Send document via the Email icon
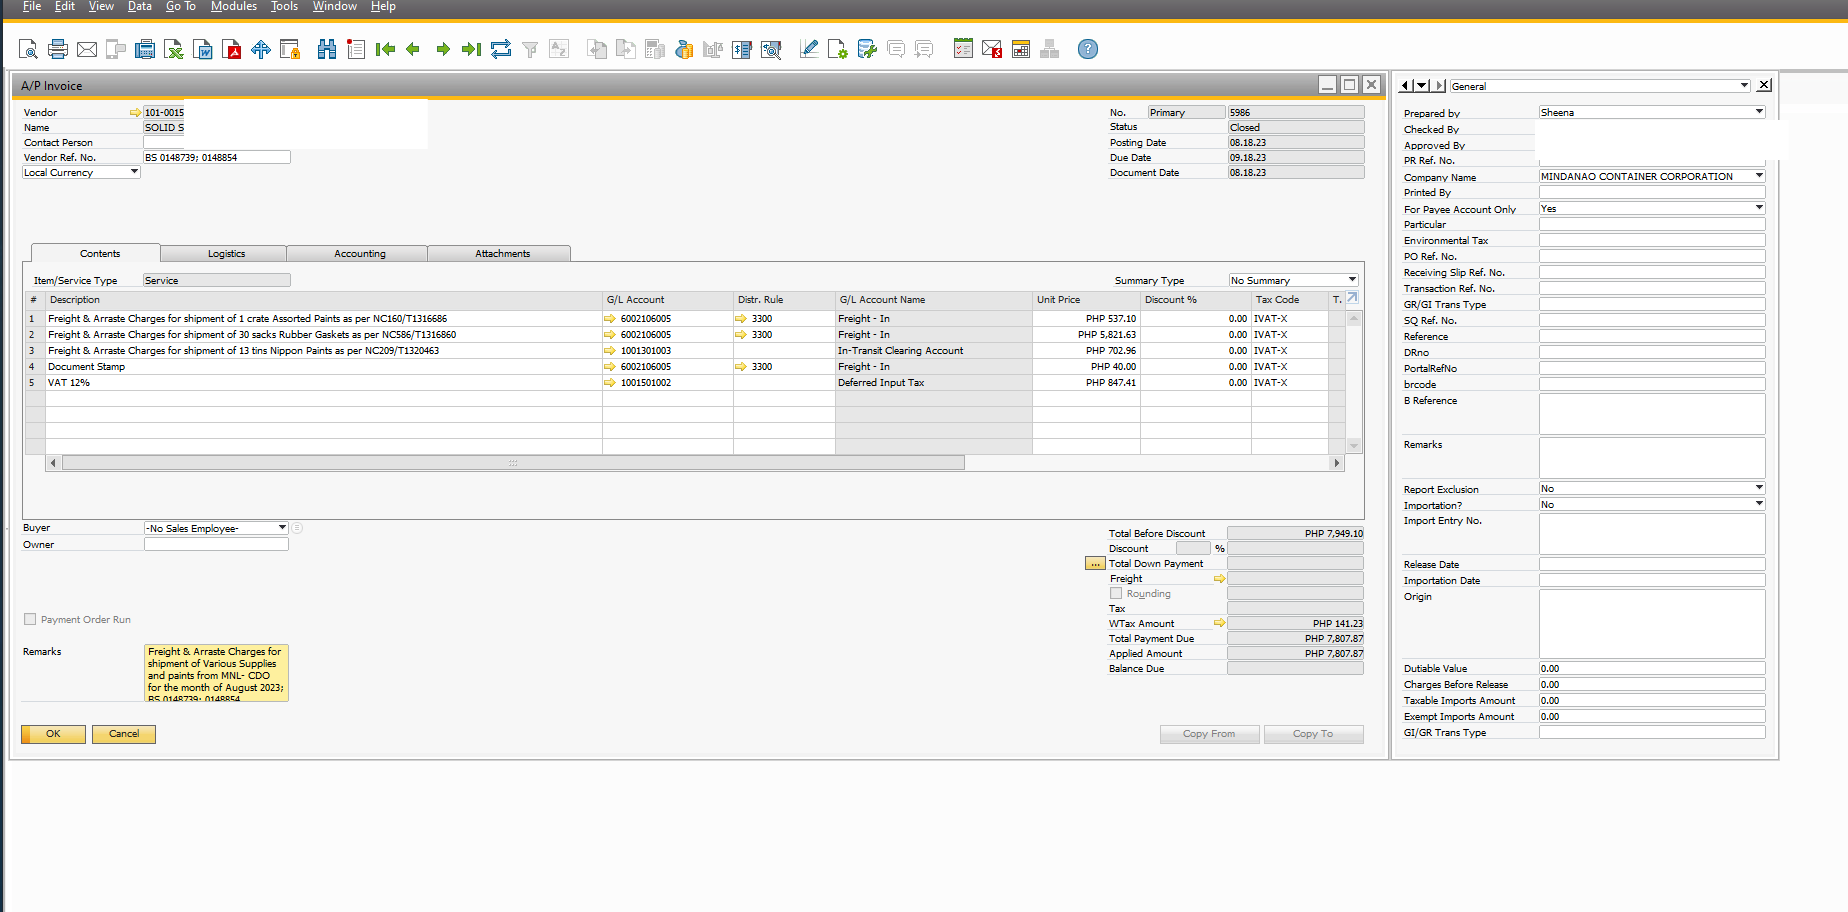Image resolution: width=1848 pixels, height=912 pixels. tap(87, 49)
